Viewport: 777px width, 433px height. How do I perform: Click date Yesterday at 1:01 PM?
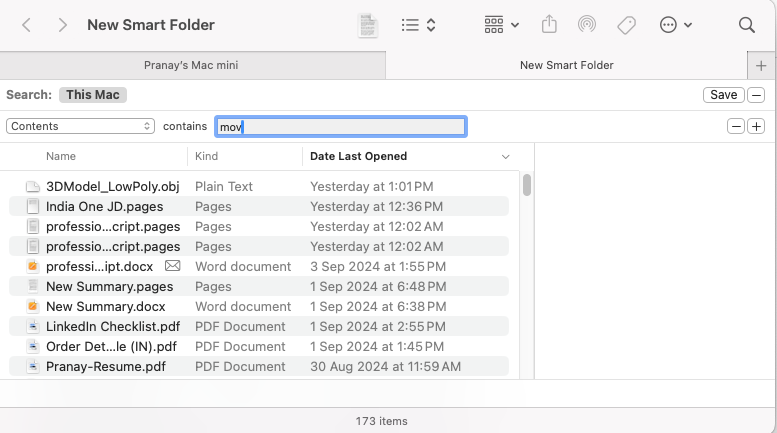(x=372, y=187)
